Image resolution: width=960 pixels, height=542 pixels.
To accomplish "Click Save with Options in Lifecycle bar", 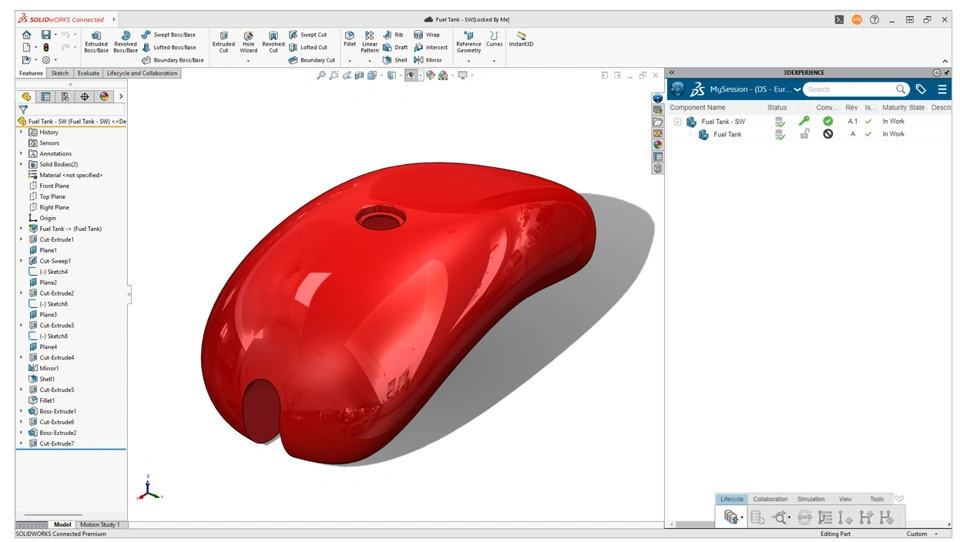I will 730,518.
